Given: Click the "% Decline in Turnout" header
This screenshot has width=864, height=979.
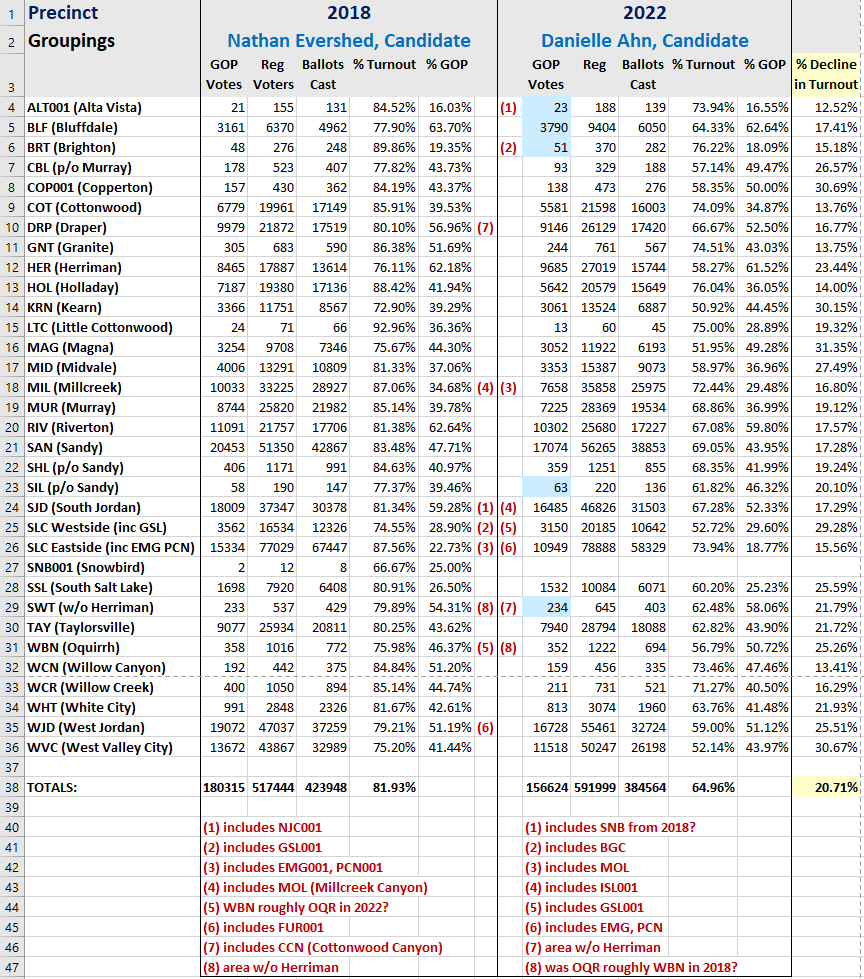Looking at the screenshot, I should tap(826, 74).
